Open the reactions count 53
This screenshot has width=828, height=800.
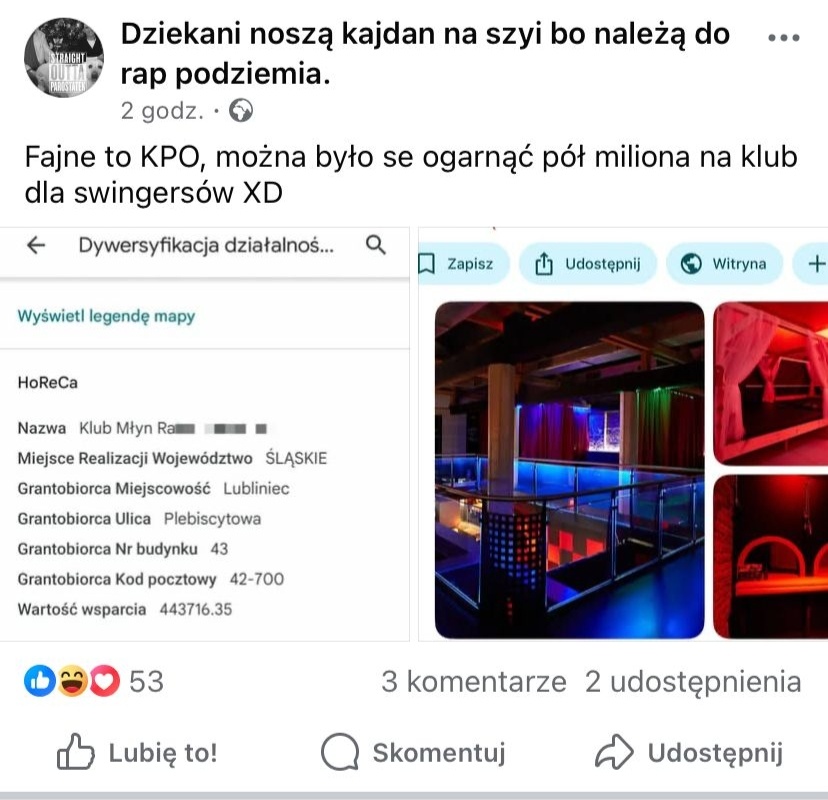tap(146, 681)
